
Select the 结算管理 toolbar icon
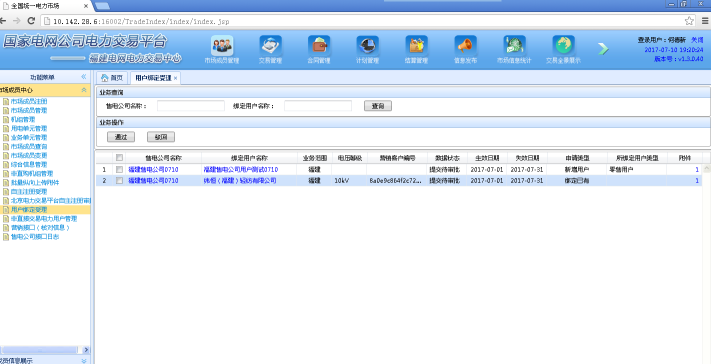click(416, 46)
